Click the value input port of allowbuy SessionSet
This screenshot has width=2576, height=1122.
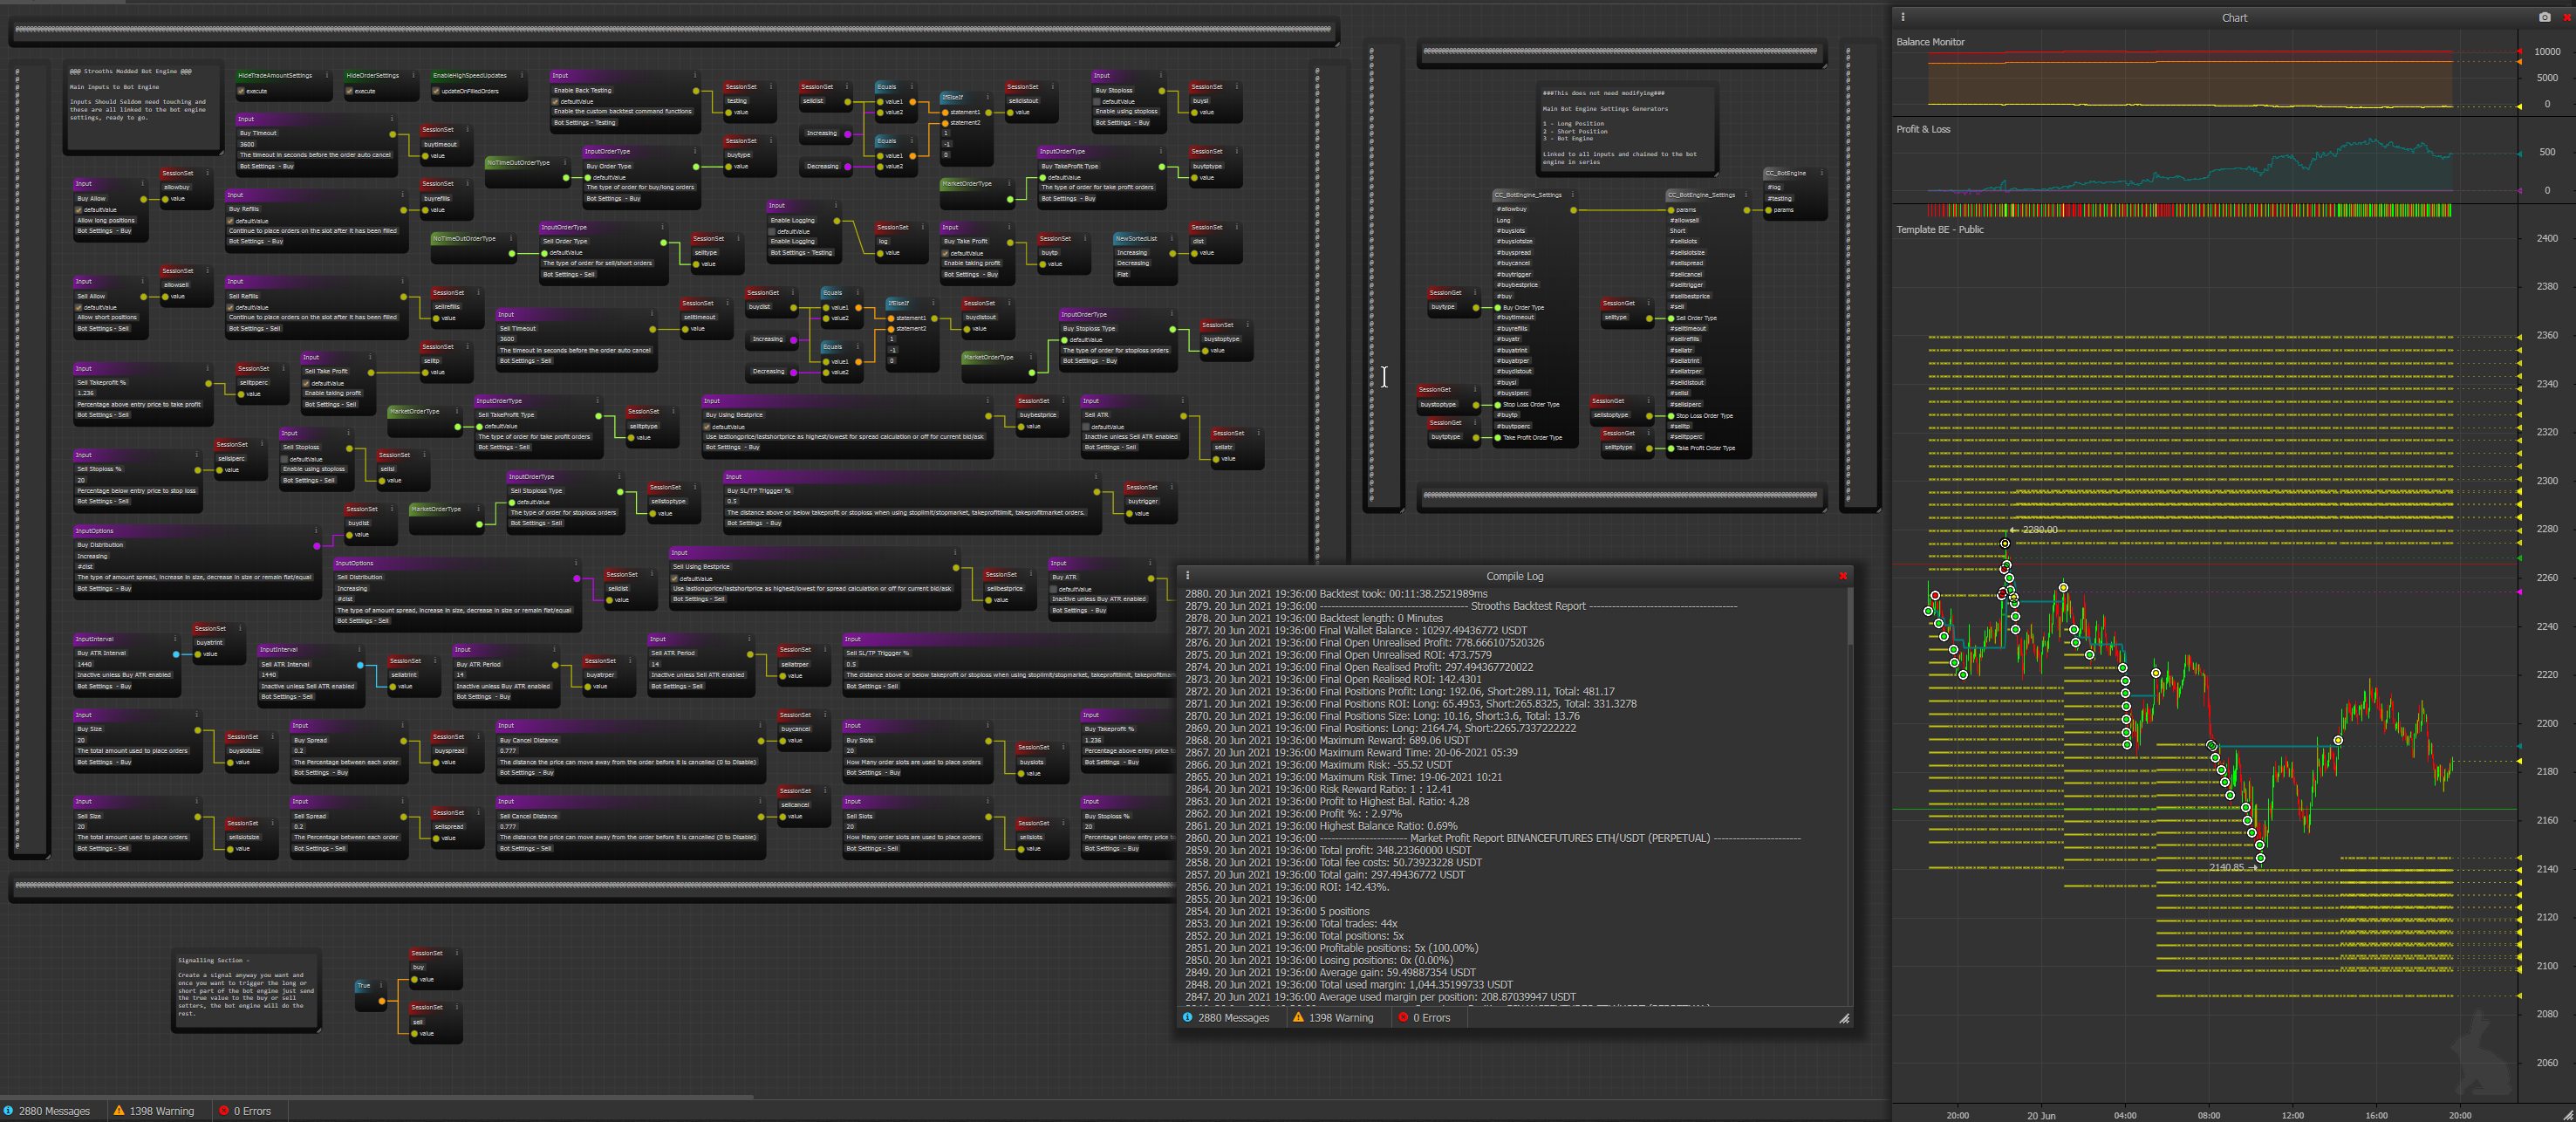[166, 199]
